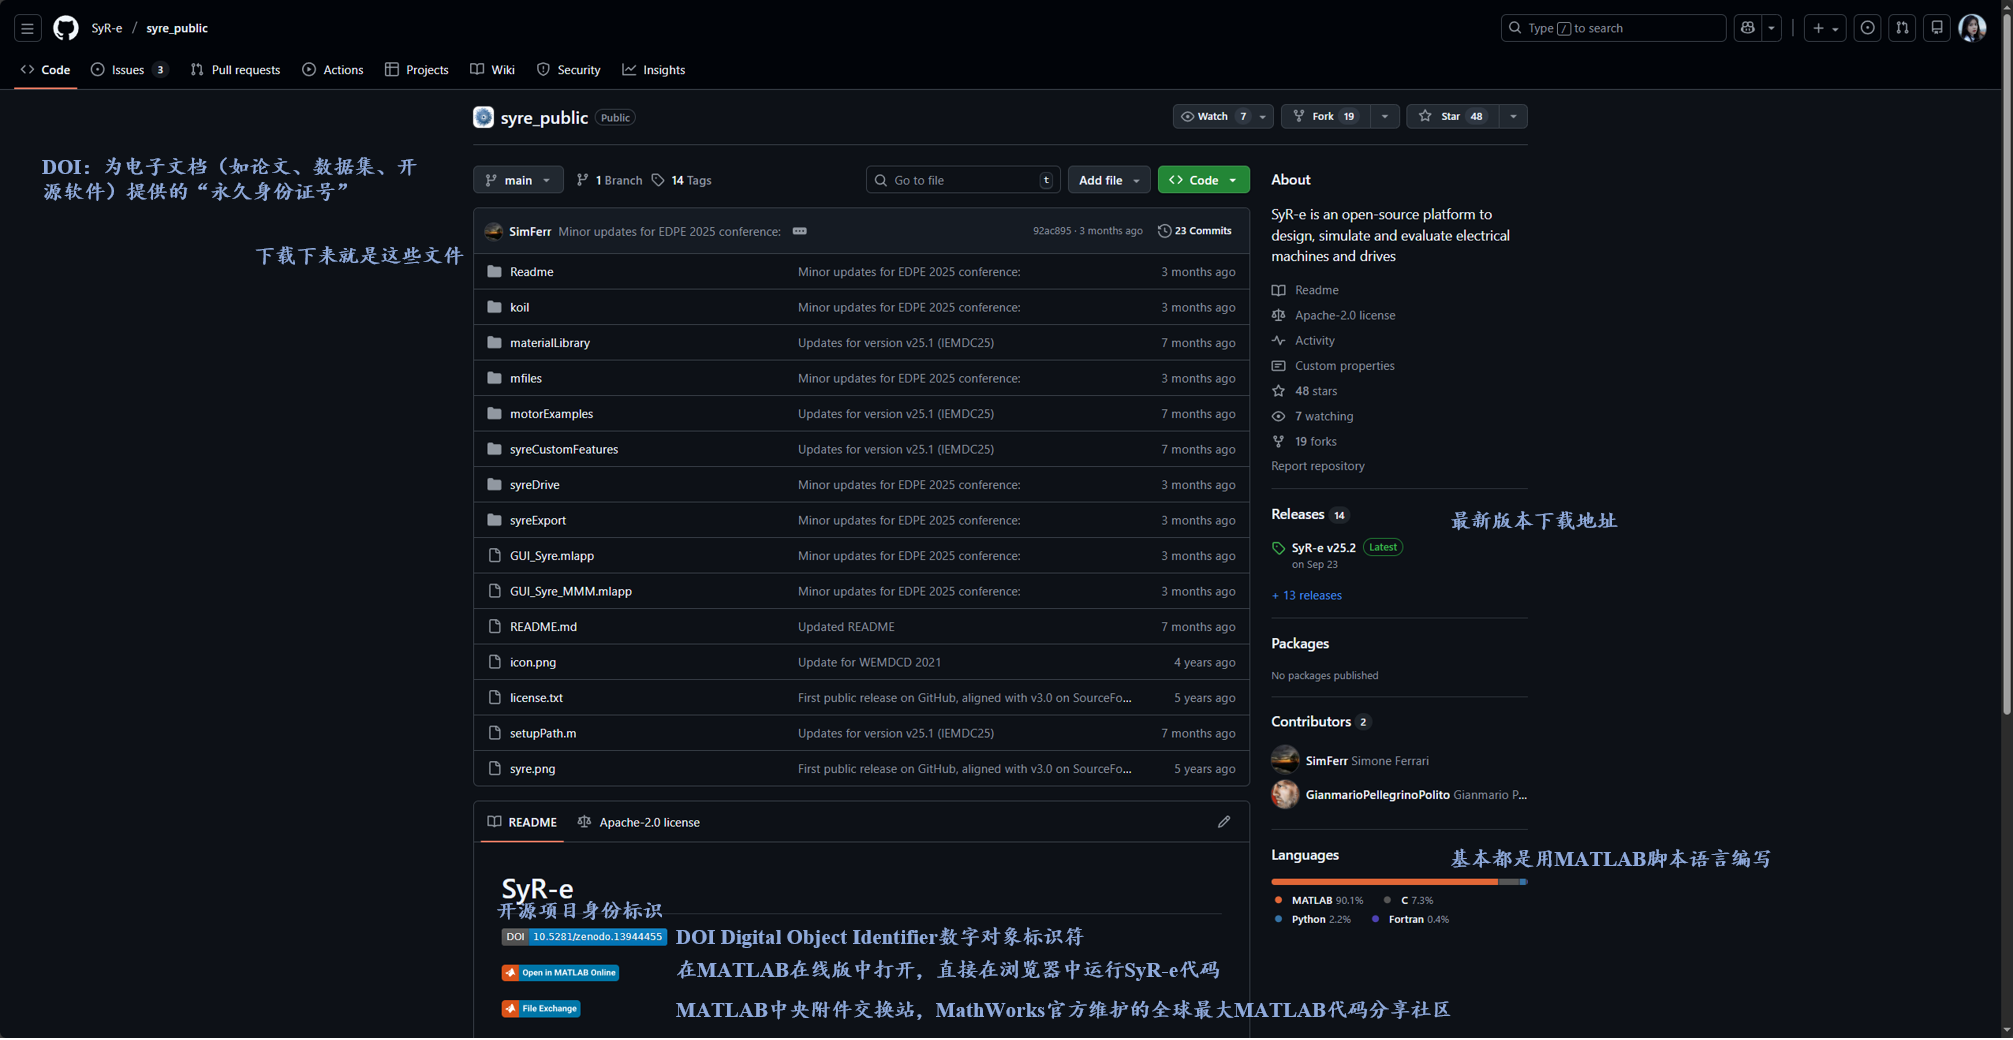Star the syre_public repository

click(x=1452, y=117)
